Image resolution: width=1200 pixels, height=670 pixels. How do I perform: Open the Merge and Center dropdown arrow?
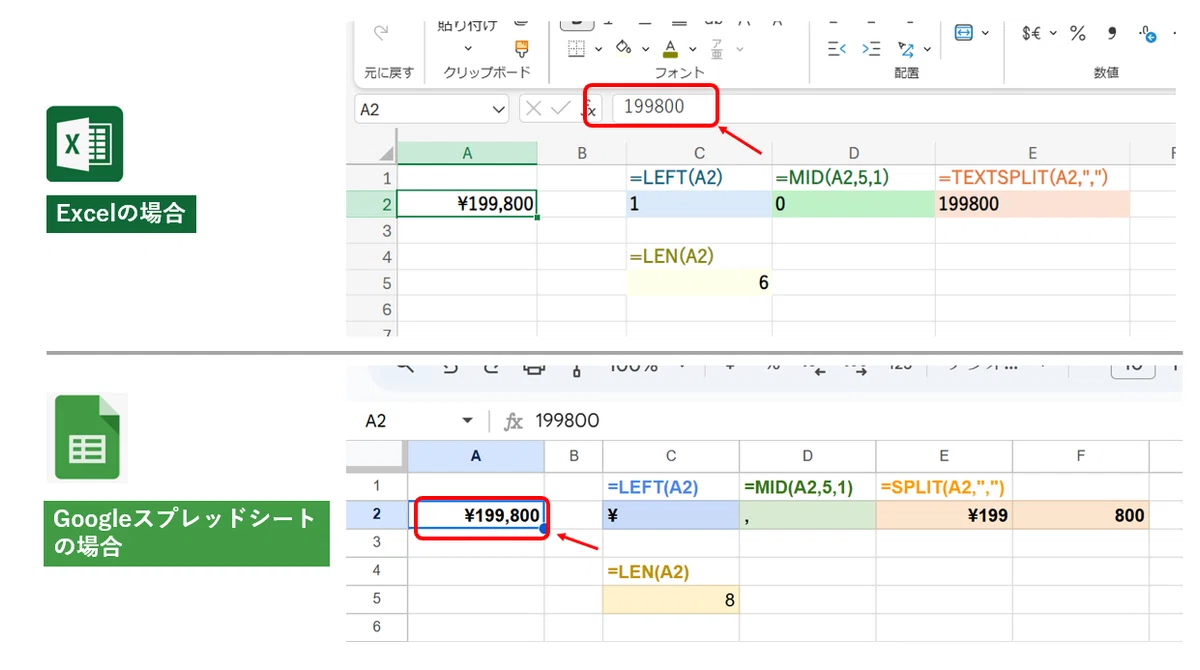[985, 33]
